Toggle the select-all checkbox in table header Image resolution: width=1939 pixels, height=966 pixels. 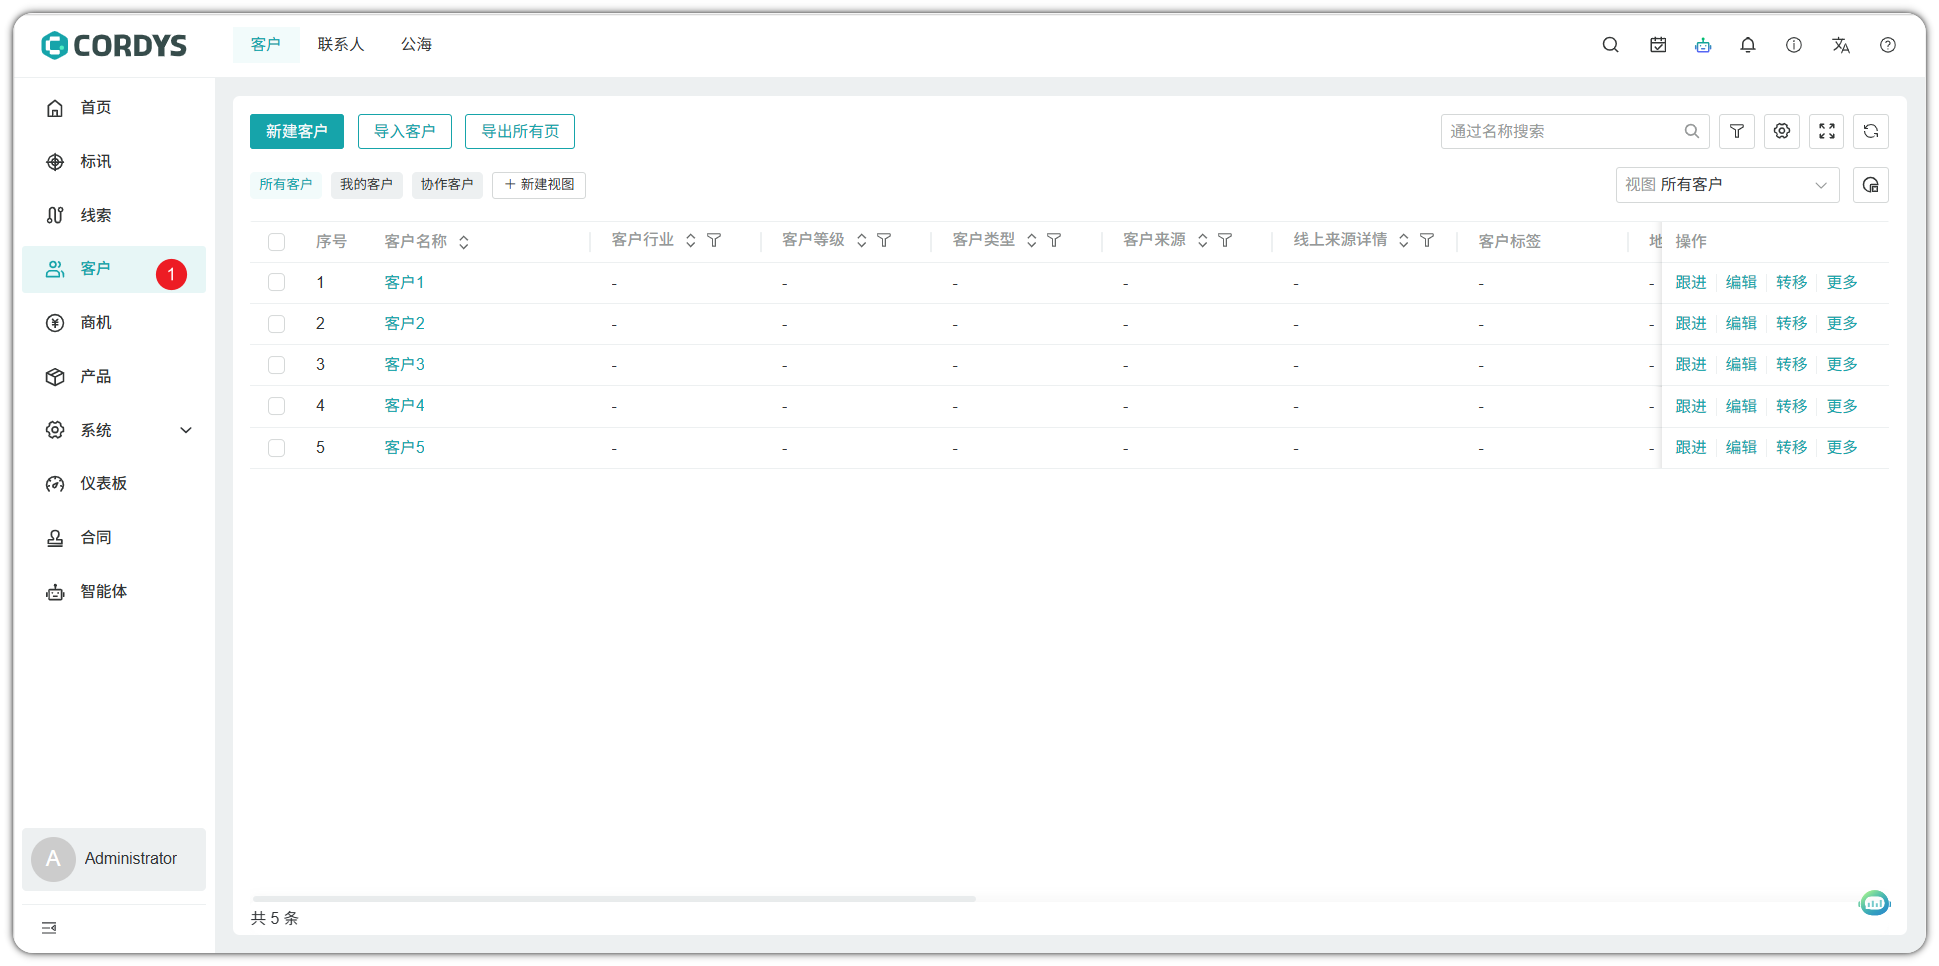pyautogui.click(x=277, y=242)
